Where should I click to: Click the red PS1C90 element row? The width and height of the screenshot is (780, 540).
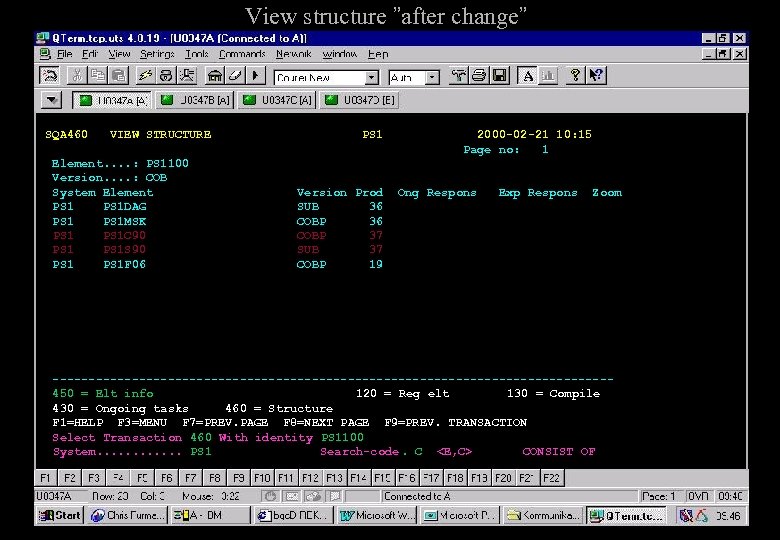217,235
